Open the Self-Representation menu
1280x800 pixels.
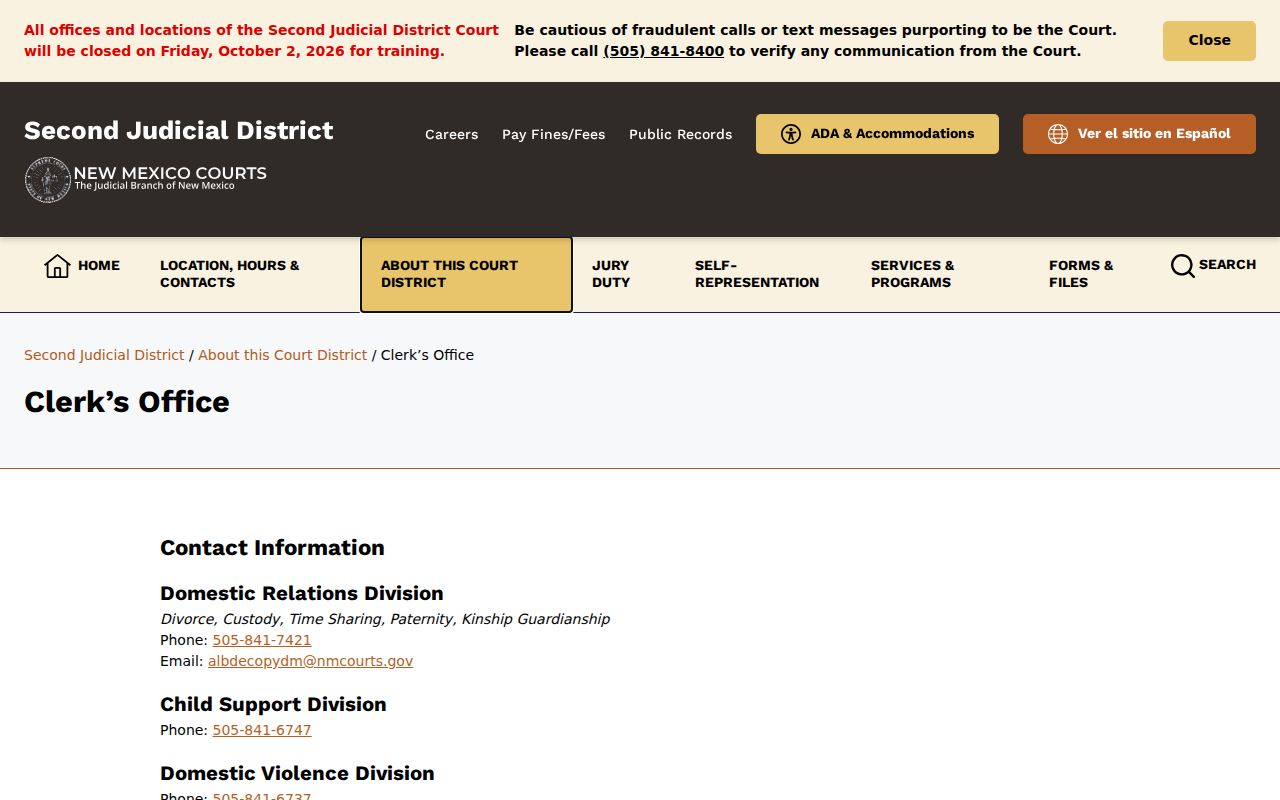(x=757, y=274)
